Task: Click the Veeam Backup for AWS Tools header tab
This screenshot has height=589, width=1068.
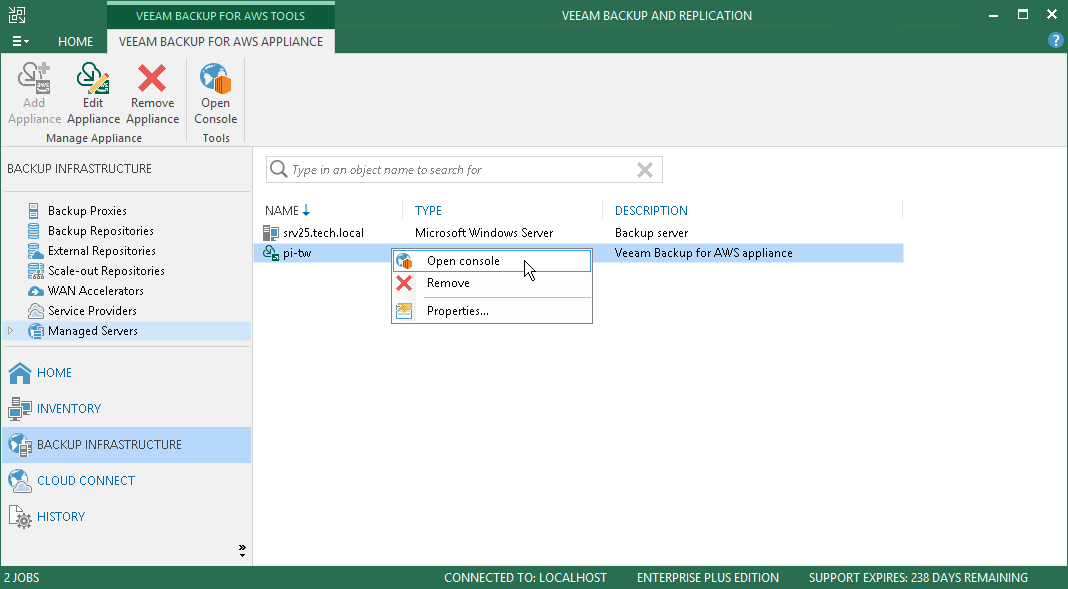Action: (221, 16)
